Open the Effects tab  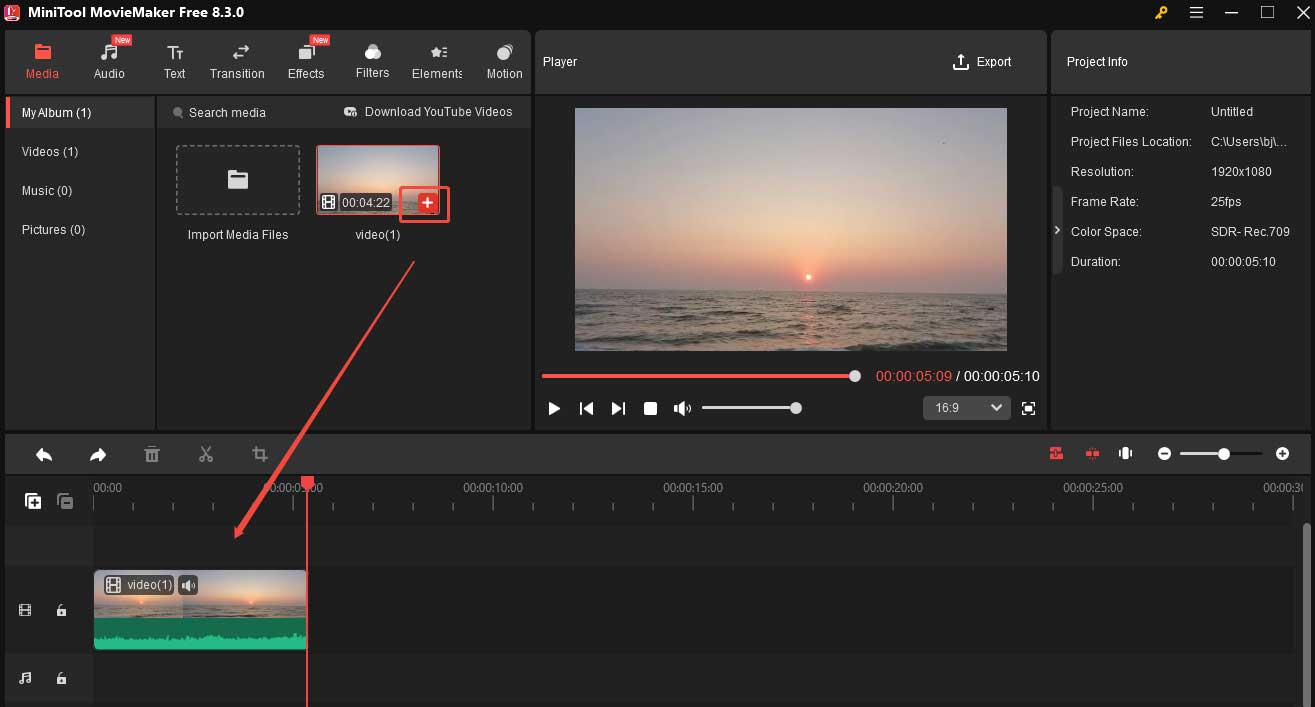(306, 61)
